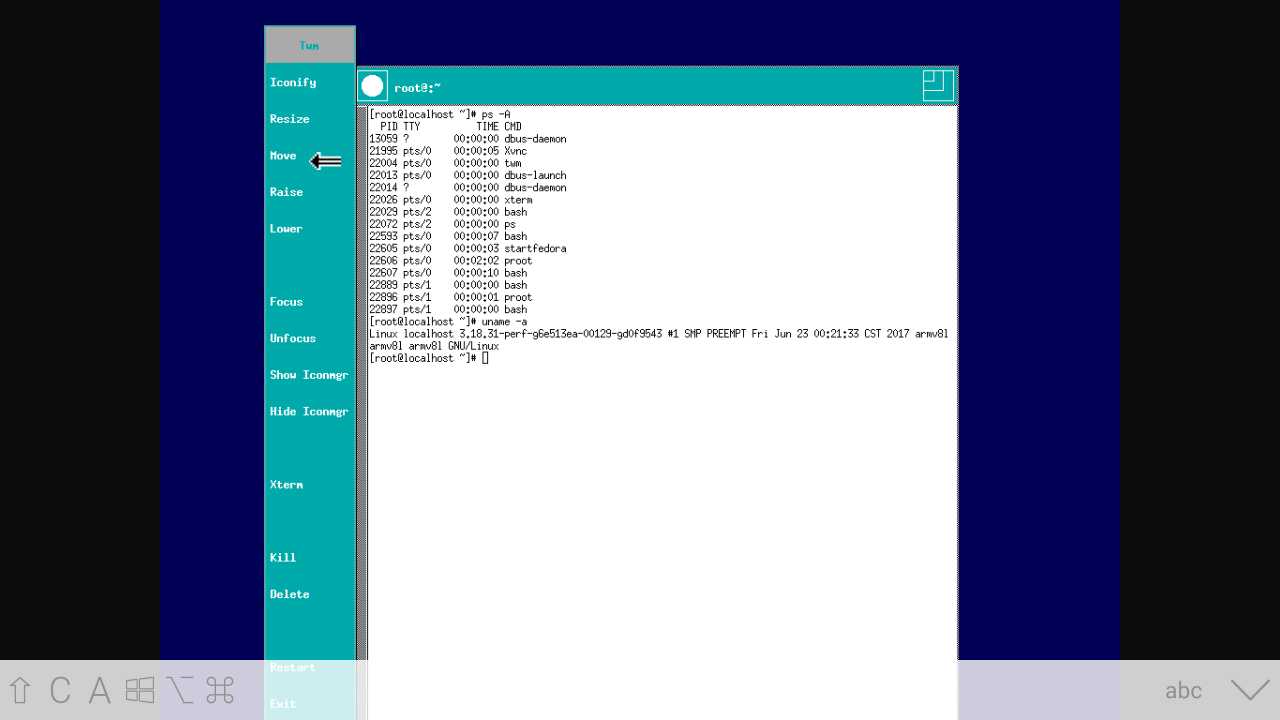Click the 21995 Xvnc process row

pos(448,151)
